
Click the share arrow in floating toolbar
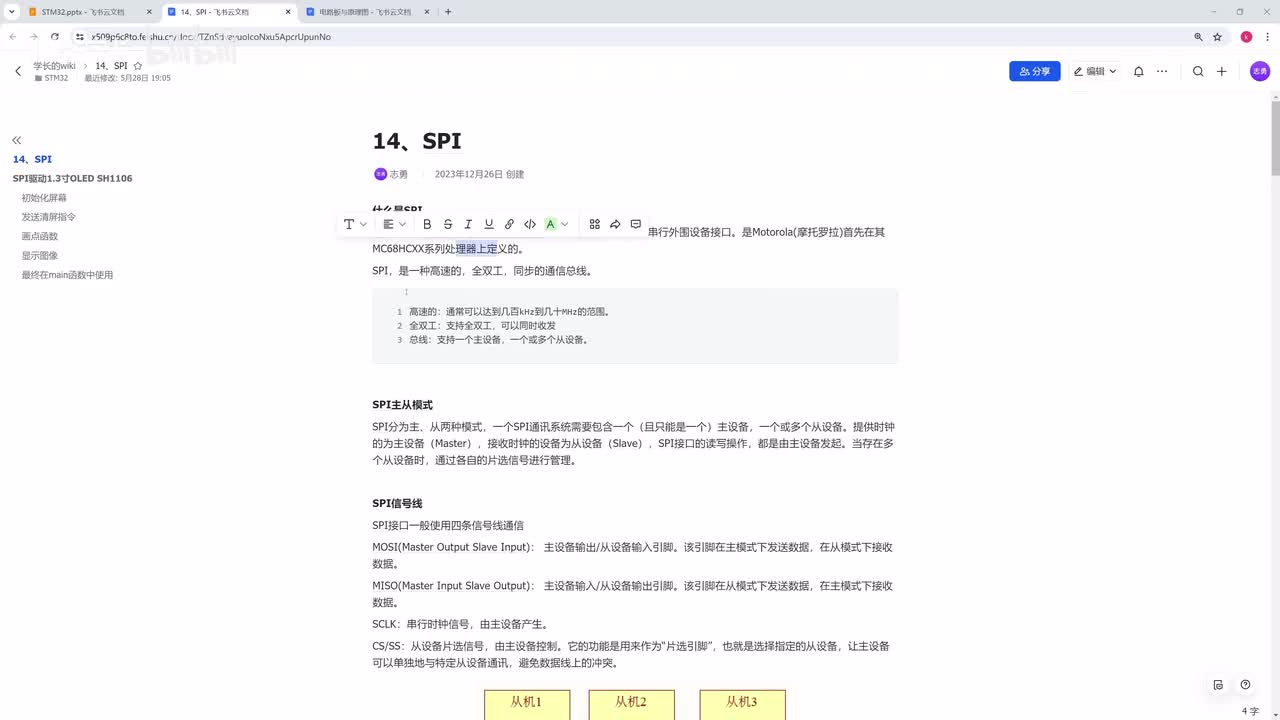(x=615, y=224)
